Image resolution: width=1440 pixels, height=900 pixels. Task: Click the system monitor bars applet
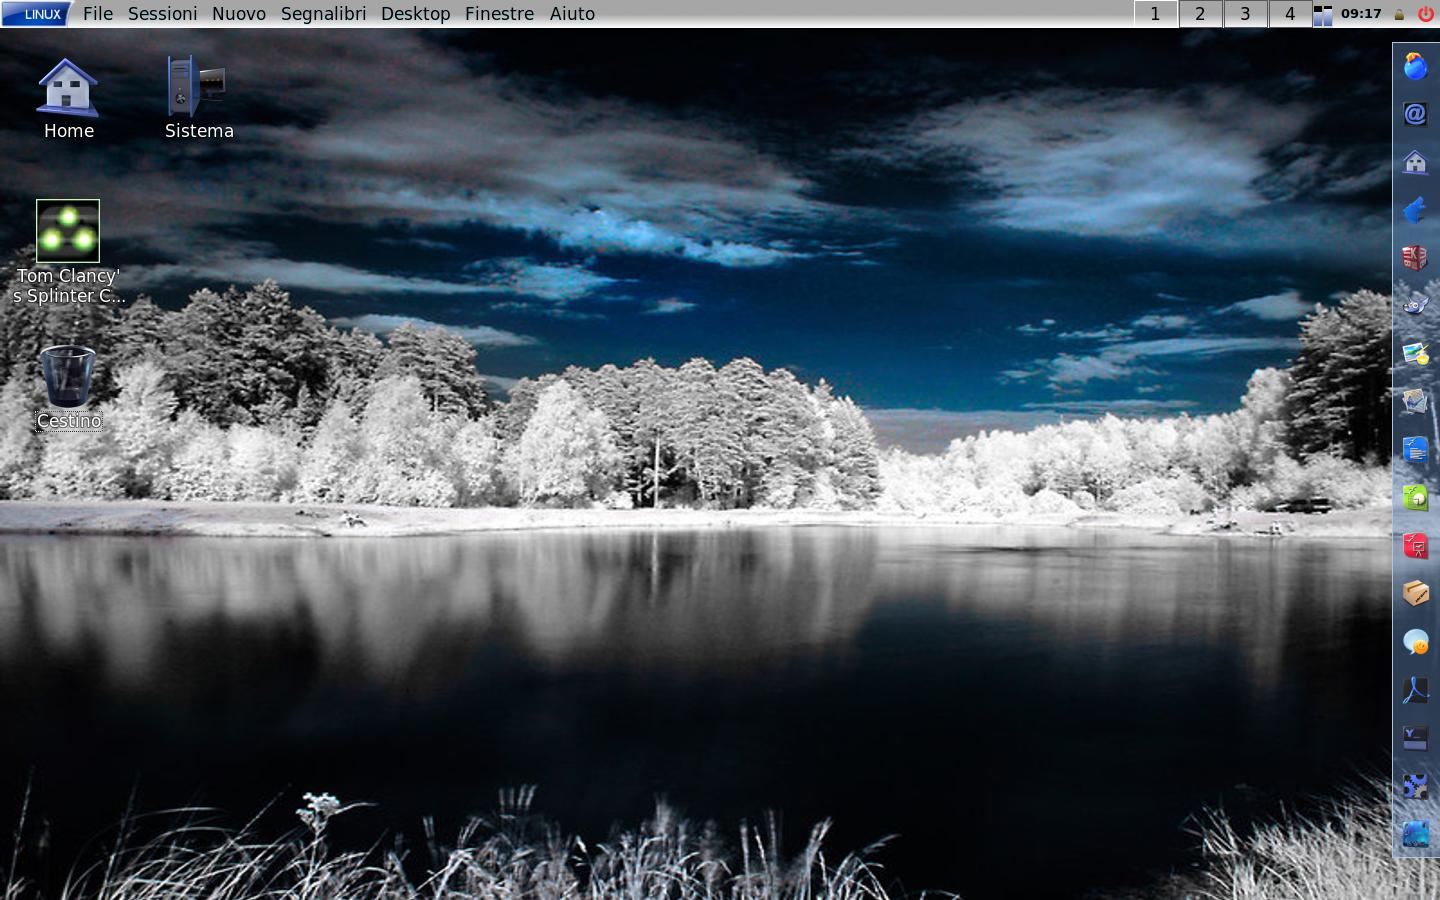pos(1323,14)
